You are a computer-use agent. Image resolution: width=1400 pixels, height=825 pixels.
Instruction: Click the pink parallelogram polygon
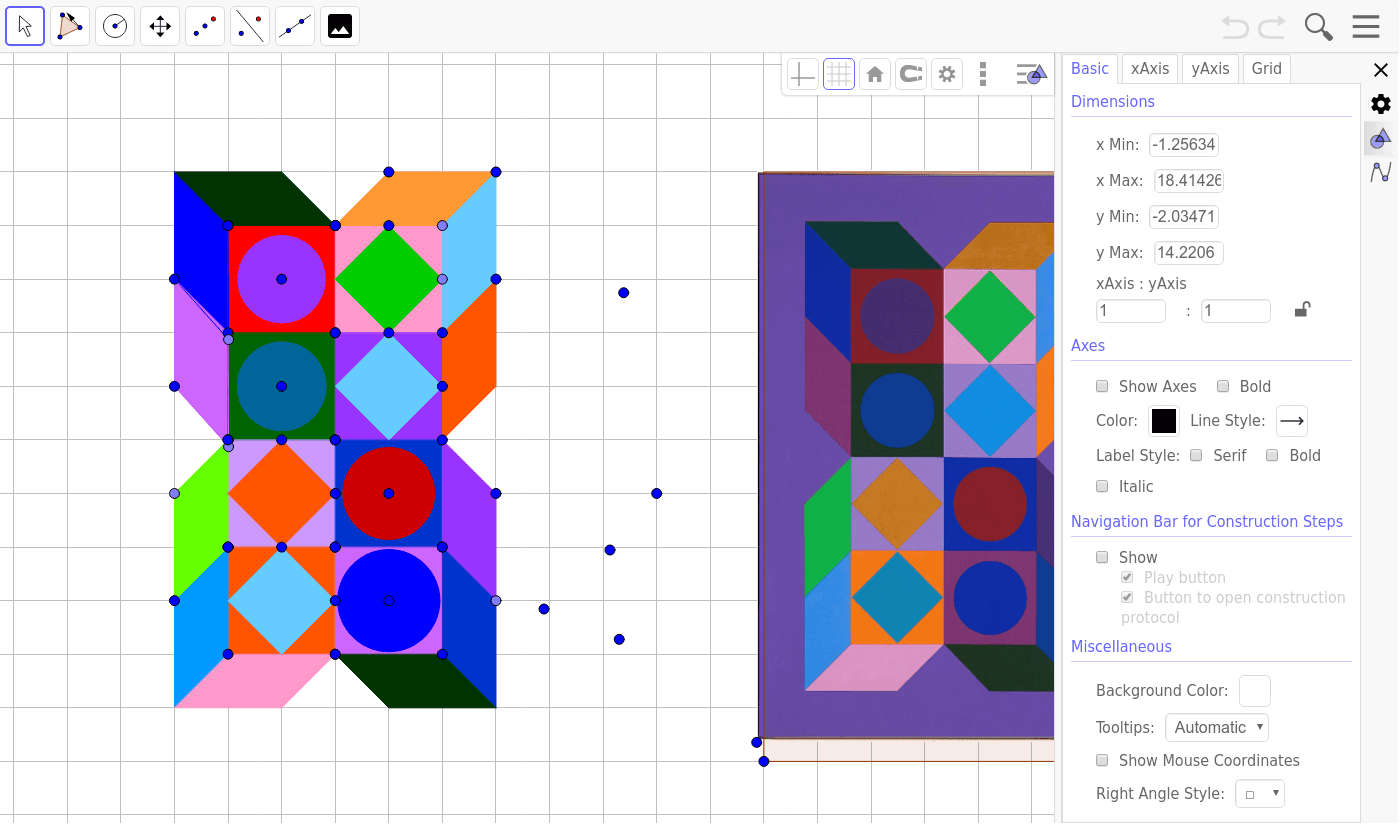click(x=255, y=681)
